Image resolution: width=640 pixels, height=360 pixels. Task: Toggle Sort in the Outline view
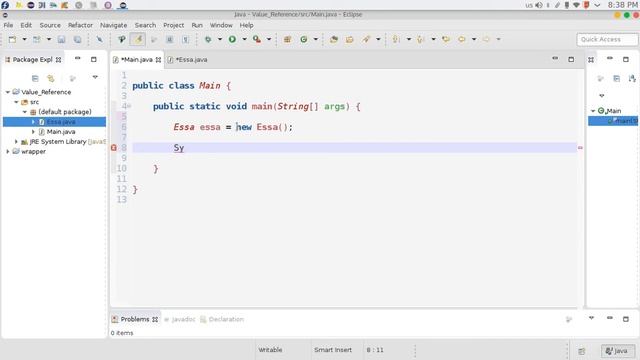click(x=632, y=78)
